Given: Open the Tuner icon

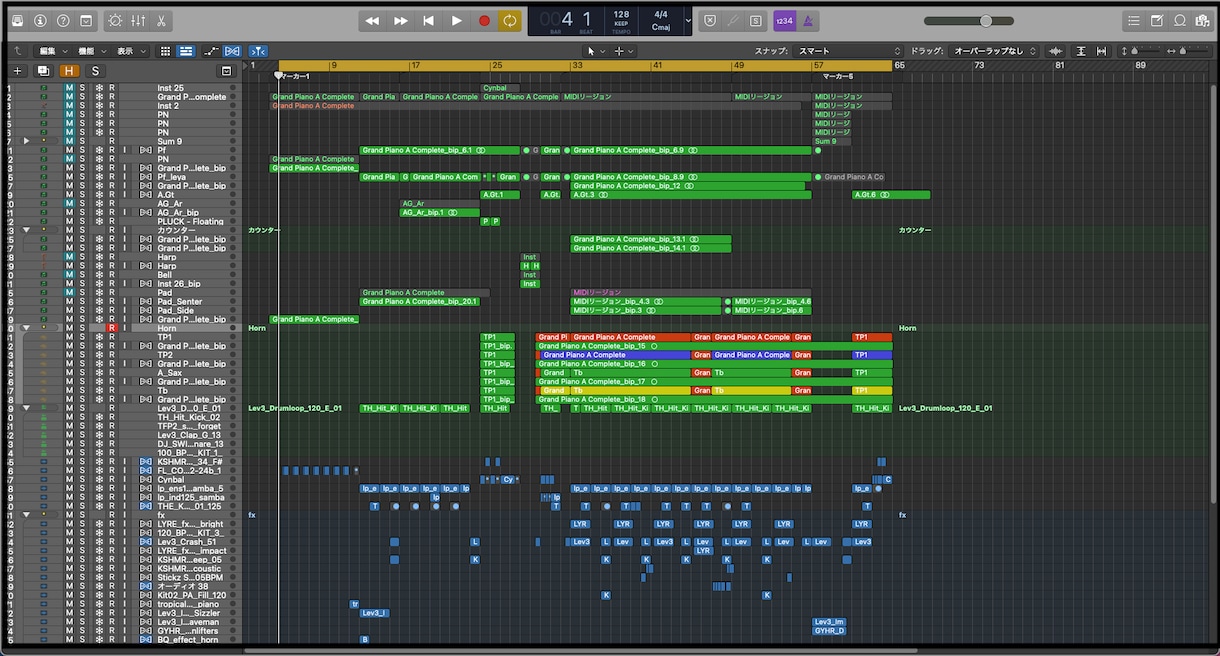Looking at the screenshot, I should pos(733,20).
